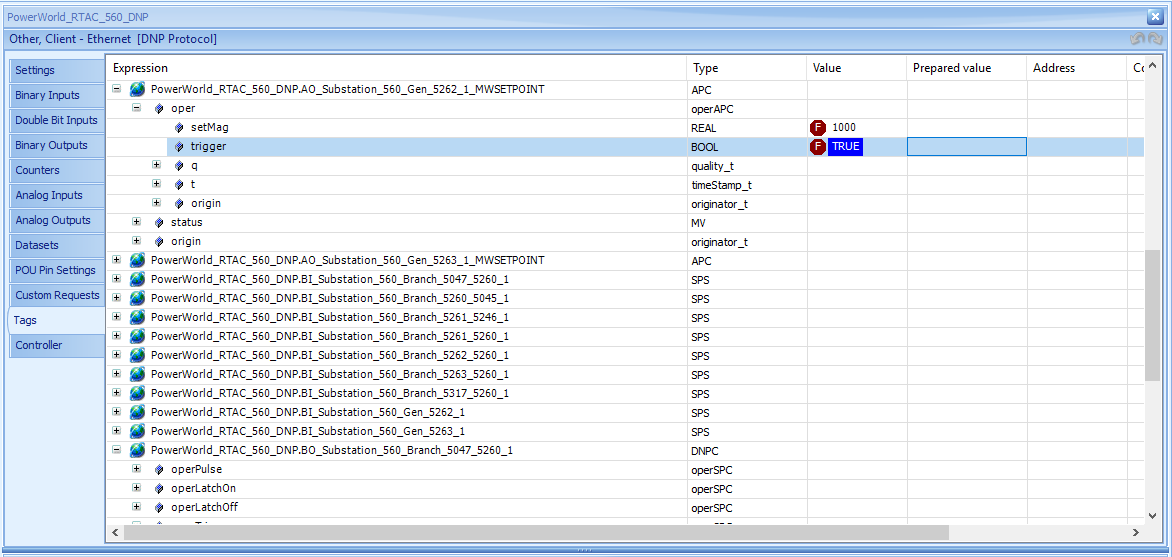The width and height of the screenshot is (1172, 557).
Task: Click globe icon of BI_Substation_560_Gen_5263_1
Action: (x=138, y=431)
